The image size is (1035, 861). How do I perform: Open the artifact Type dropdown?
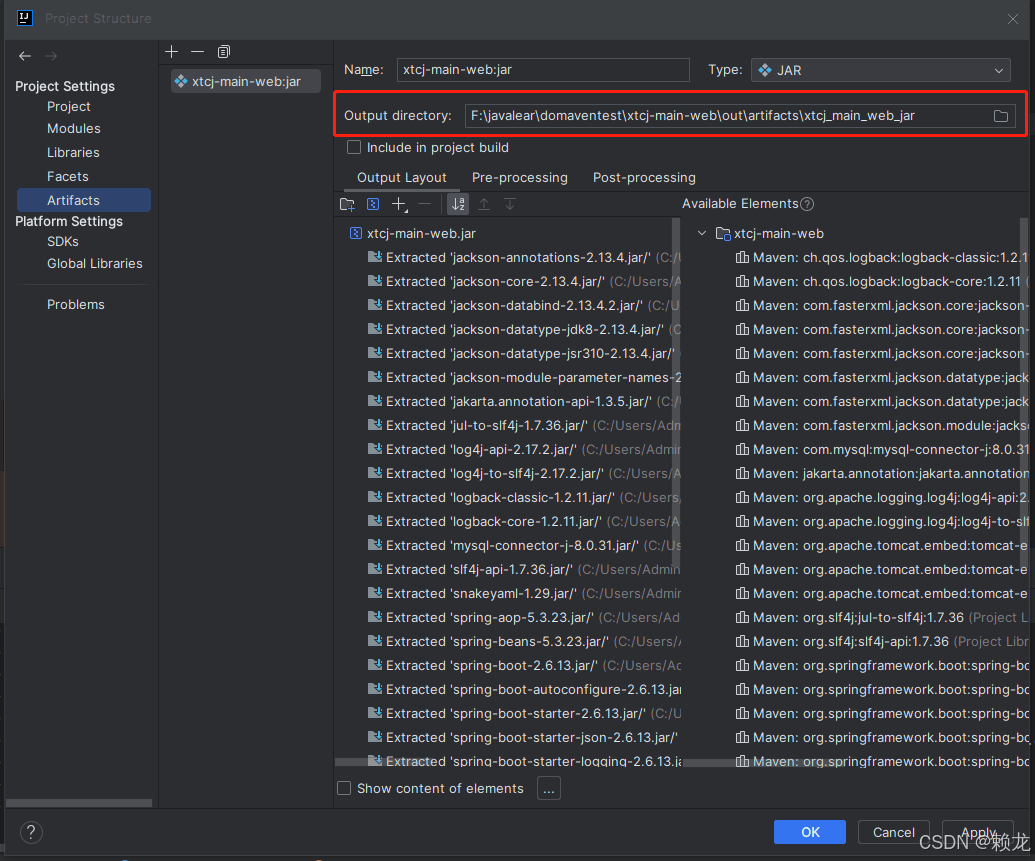pyautogui.click(x=881, y=70)
